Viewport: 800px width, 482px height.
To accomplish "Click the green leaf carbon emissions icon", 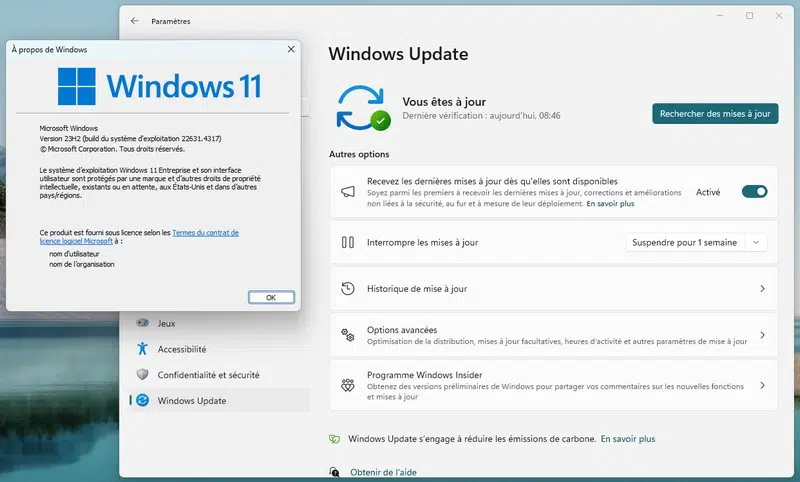I will pyautogui.click(x=334, y=439).
